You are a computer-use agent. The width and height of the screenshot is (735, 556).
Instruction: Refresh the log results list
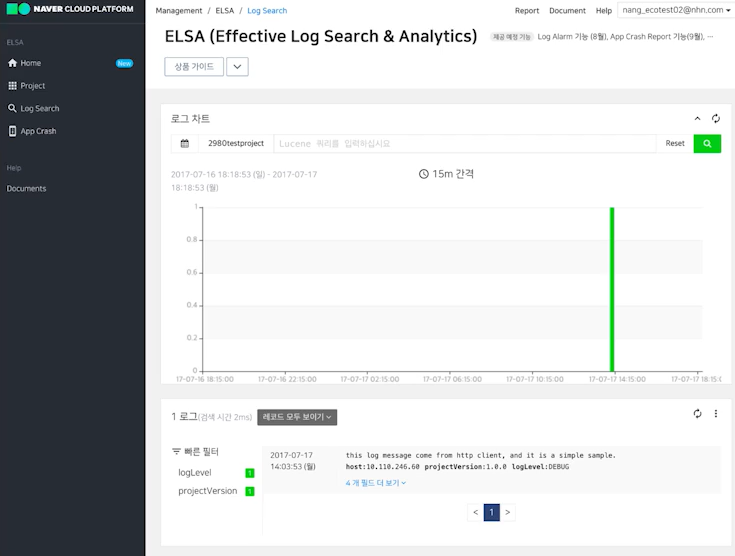pyautogui.click(x=698, y=413)
